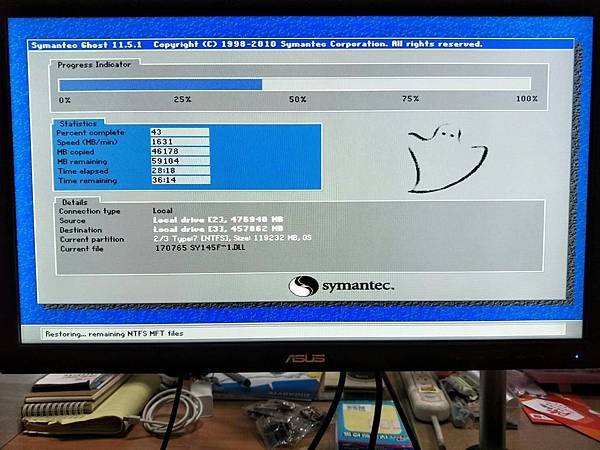Click the Current file label

pyautogui.click(x=82, y=249)
